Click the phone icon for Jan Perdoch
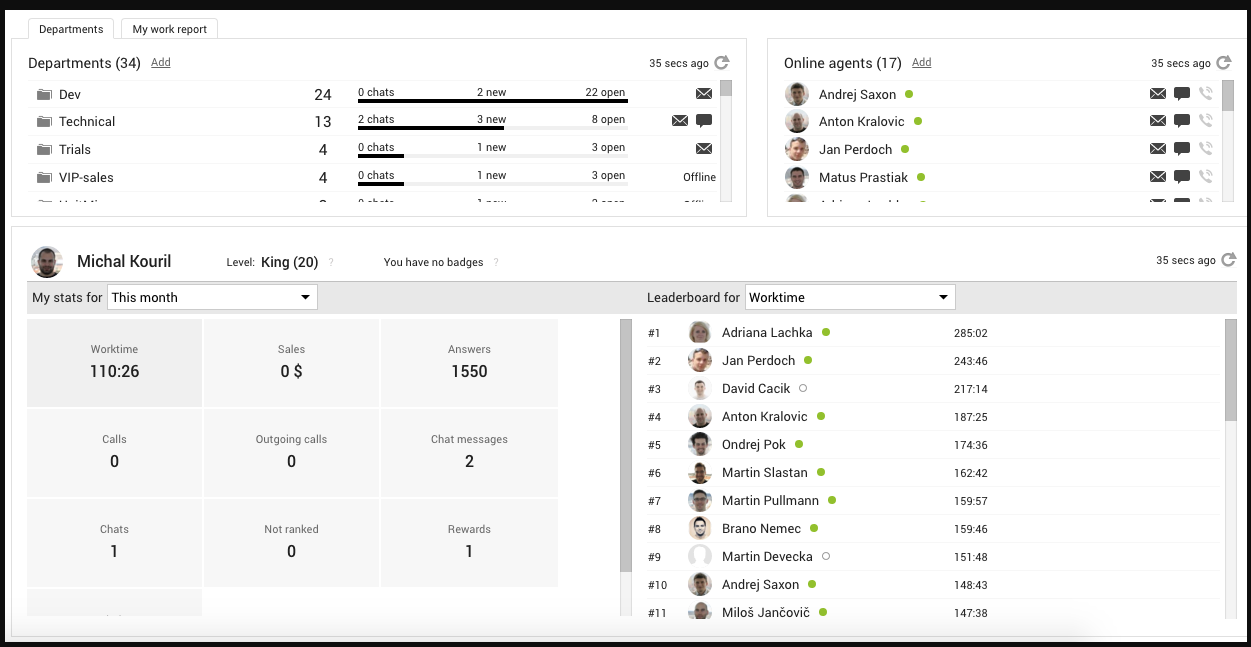The width and height of the screenshot is (1251, 647). [1205, 149]
